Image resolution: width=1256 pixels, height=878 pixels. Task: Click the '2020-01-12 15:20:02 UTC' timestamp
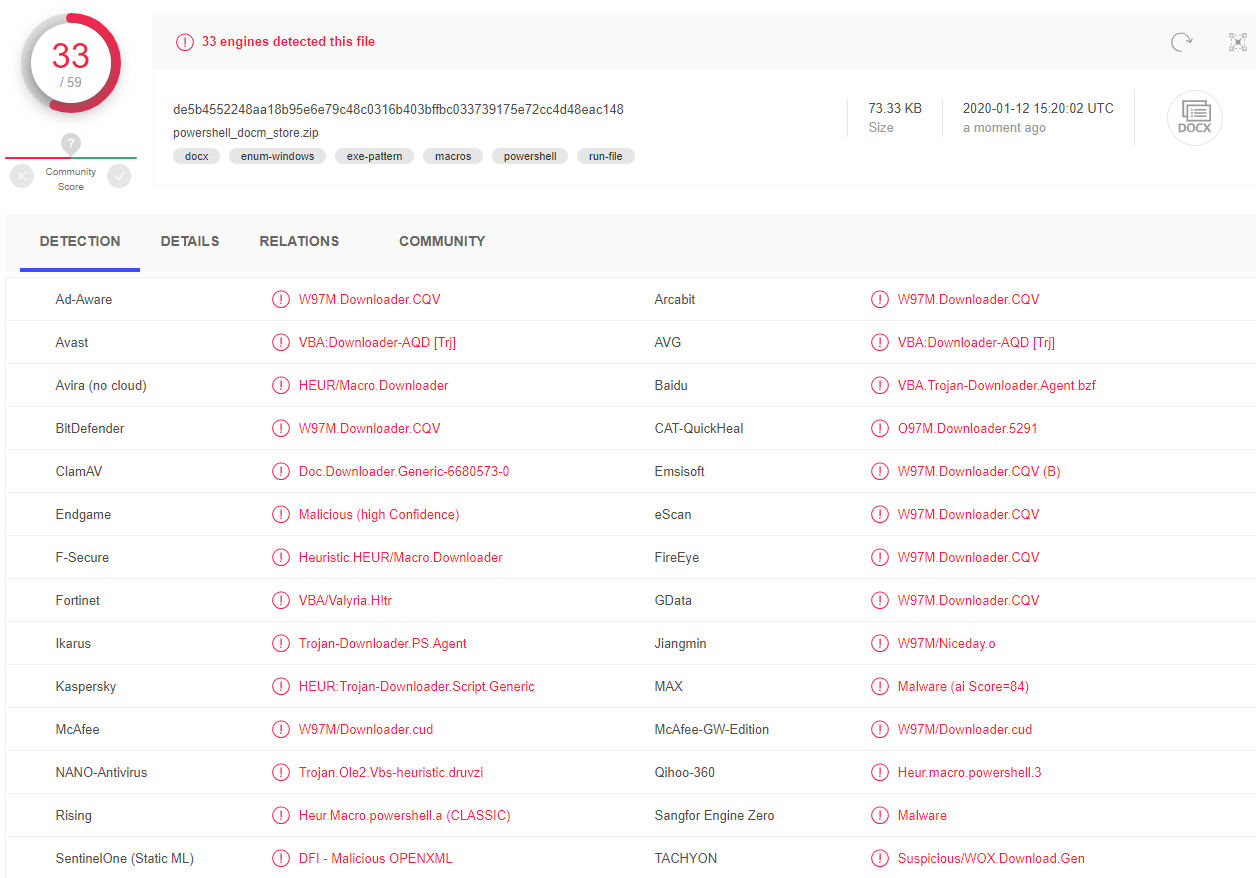(1038, 108)
